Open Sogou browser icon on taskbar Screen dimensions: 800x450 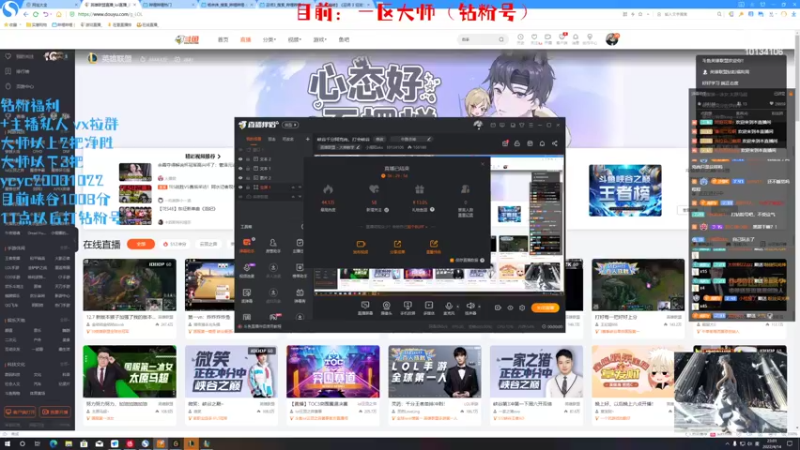point(145,444)
